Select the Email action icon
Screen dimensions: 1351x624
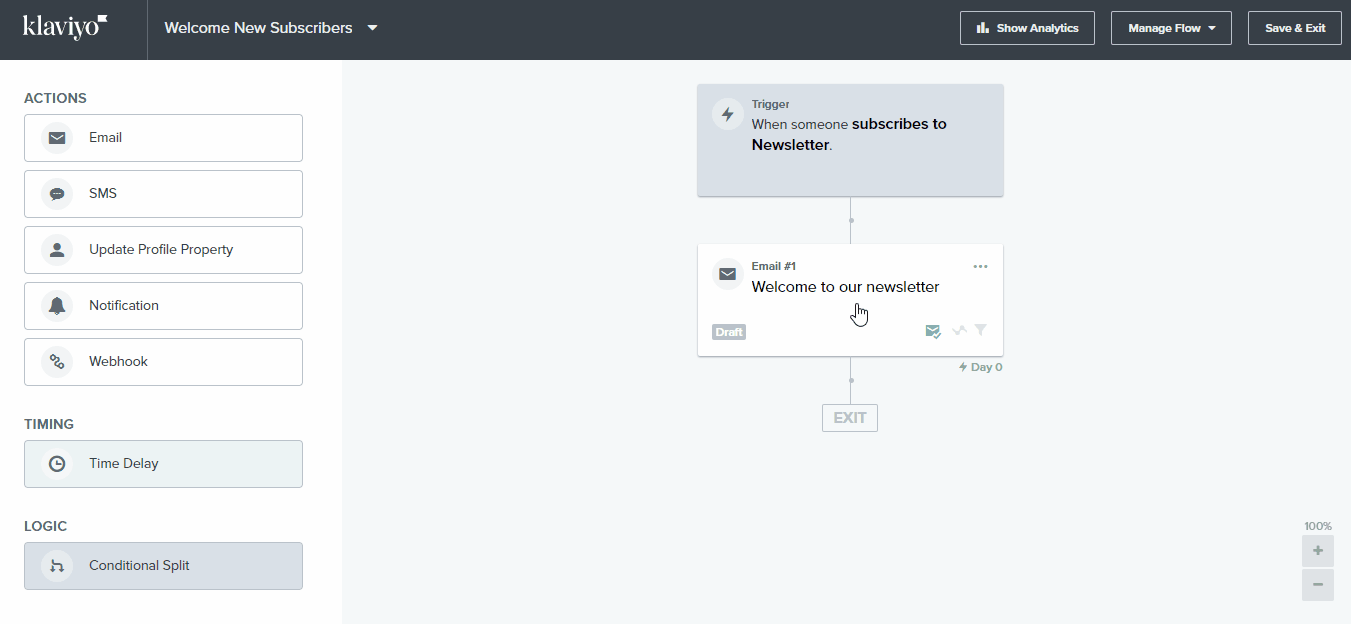coord(57,138)
